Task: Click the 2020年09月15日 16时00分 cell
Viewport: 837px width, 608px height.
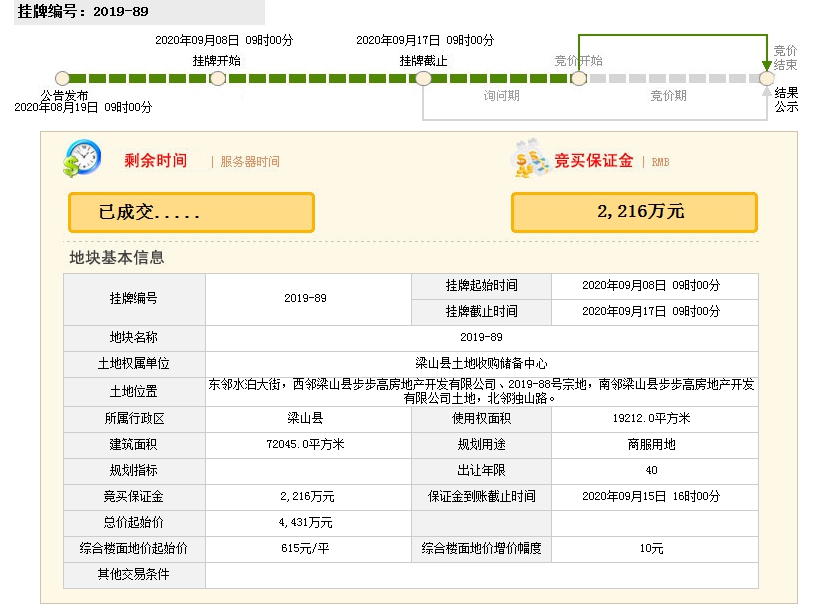Action: (654, 497)
